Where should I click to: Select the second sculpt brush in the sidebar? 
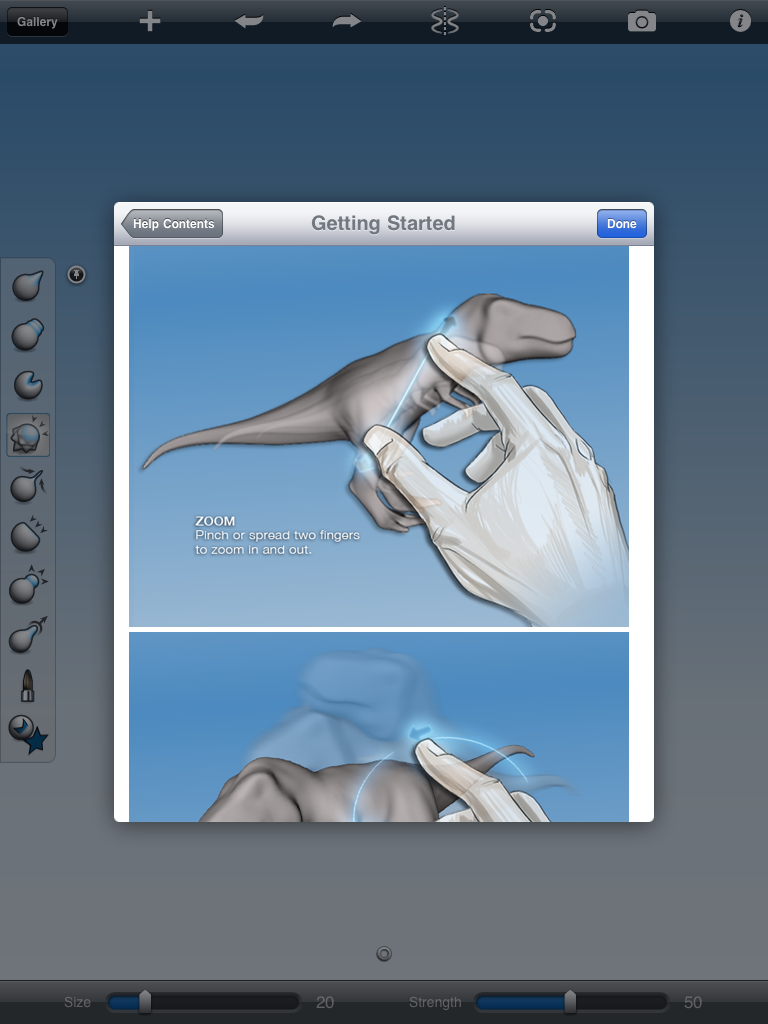click(x=27, y=334)
